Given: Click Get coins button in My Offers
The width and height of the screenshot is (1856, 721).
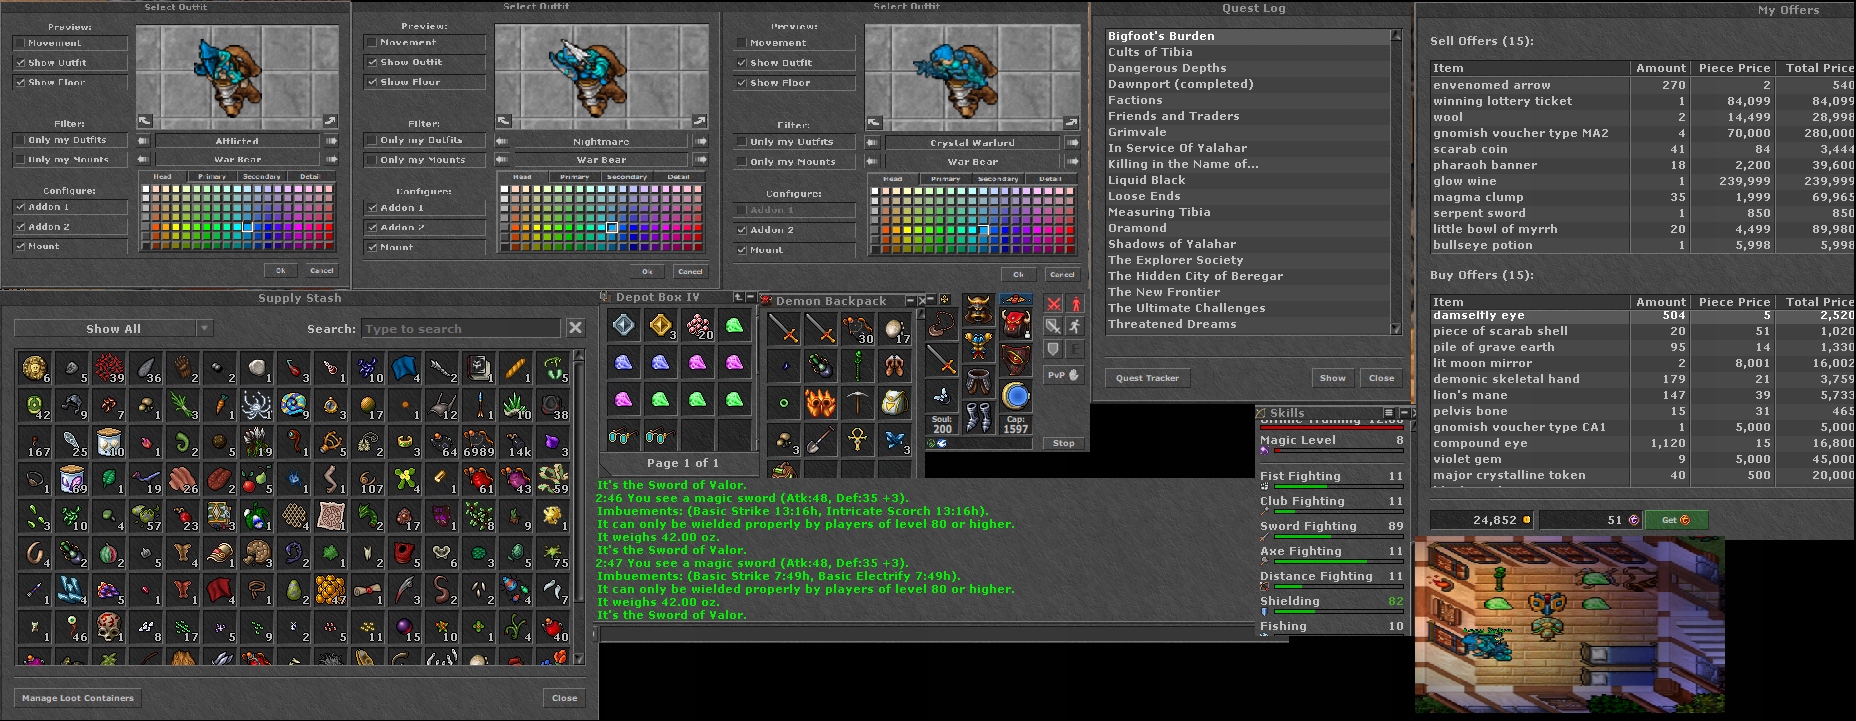Looking at the screenshot, I should (1676, 520).
